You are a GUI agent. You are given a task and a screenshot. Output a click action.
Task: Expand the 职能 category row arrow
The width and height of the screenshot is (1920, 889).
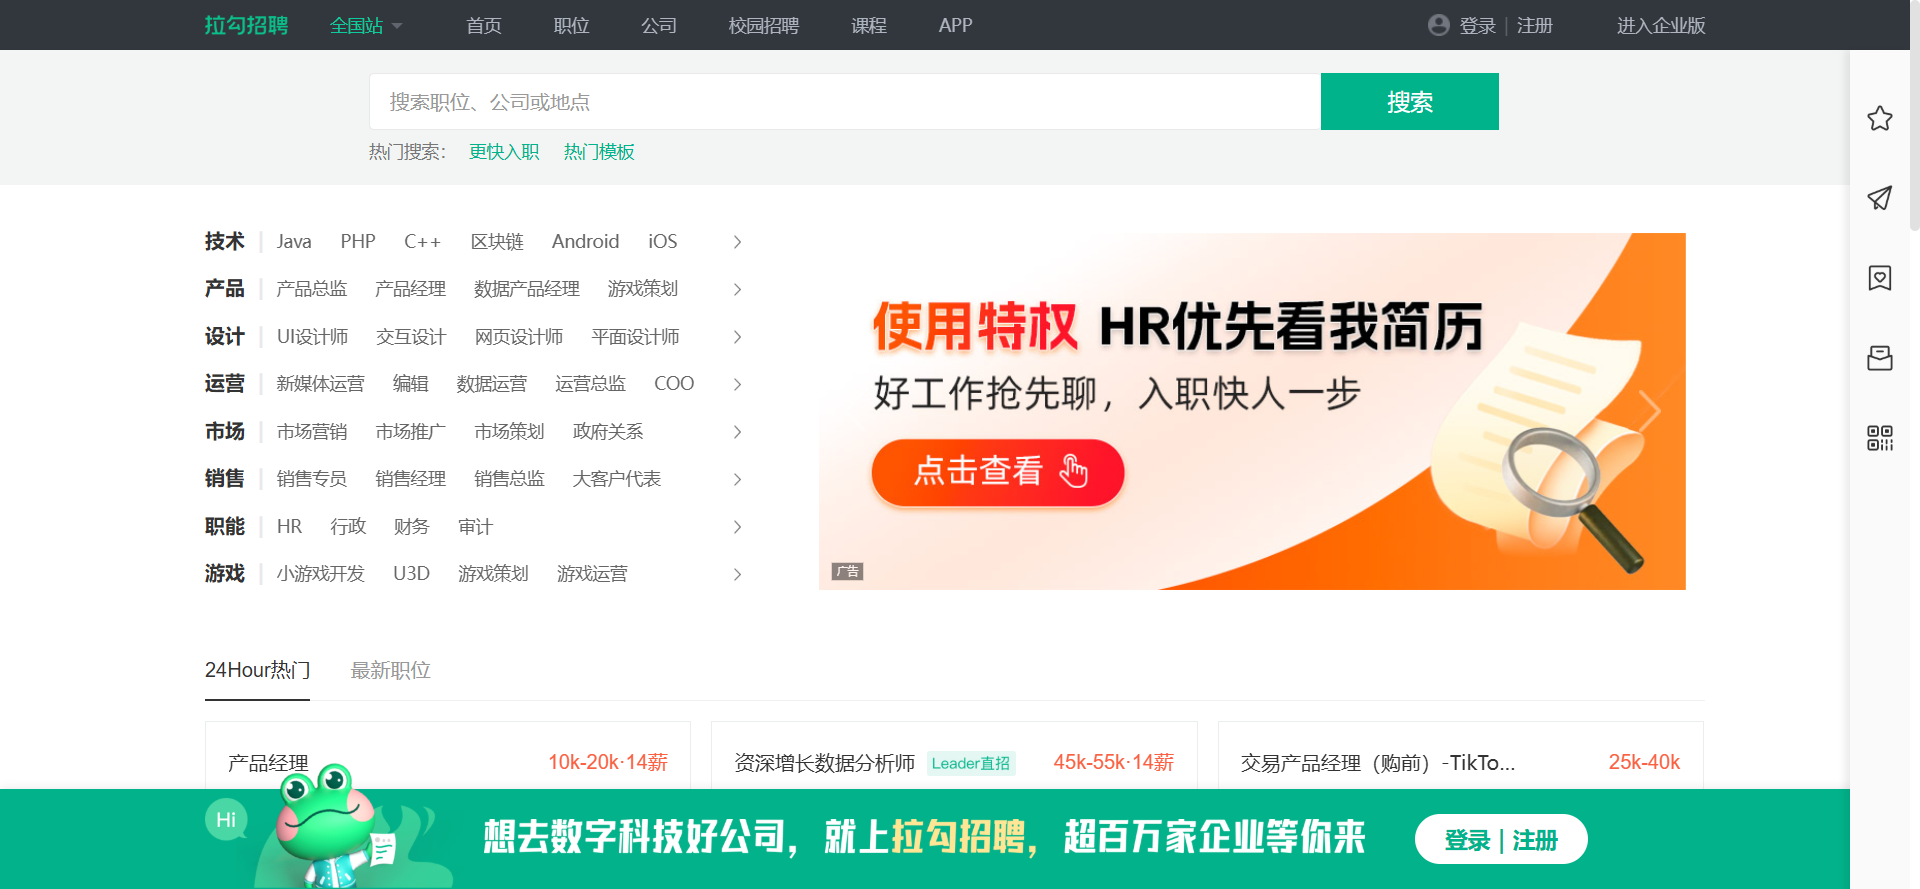pyautogui.click(x=737, y=527)
